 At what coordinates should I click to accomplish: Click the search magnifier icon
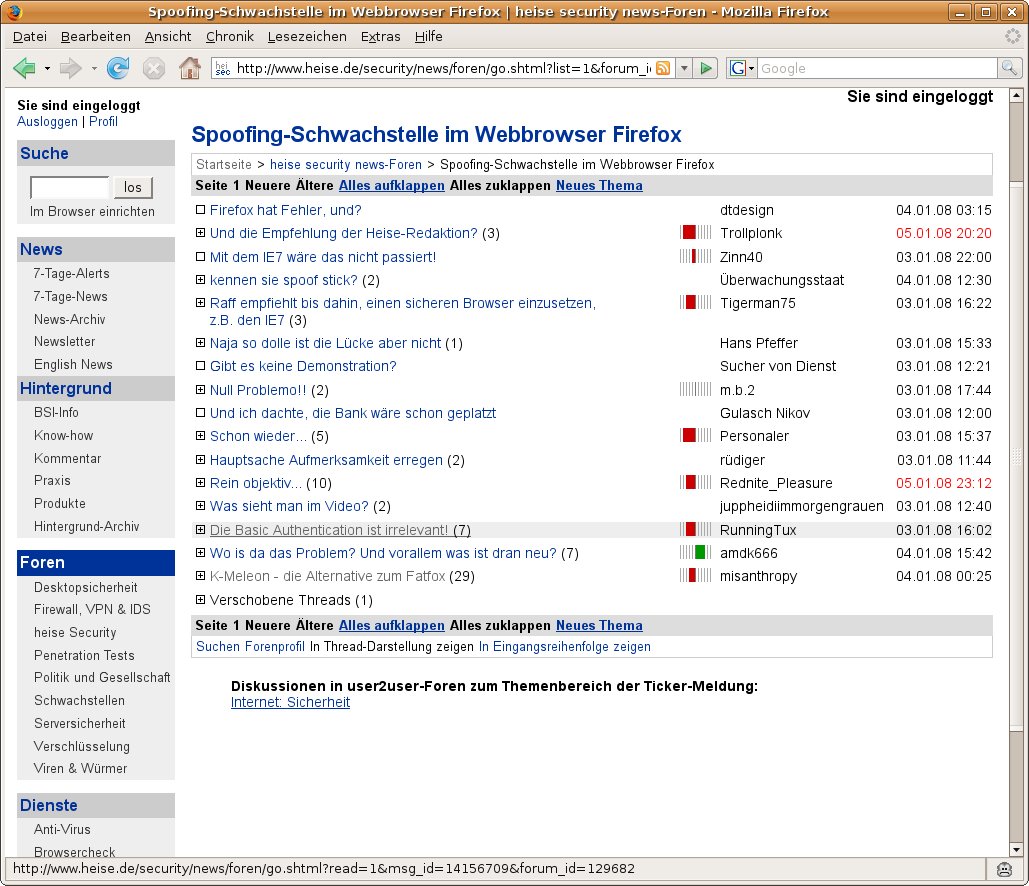(x=1009, y=68)
